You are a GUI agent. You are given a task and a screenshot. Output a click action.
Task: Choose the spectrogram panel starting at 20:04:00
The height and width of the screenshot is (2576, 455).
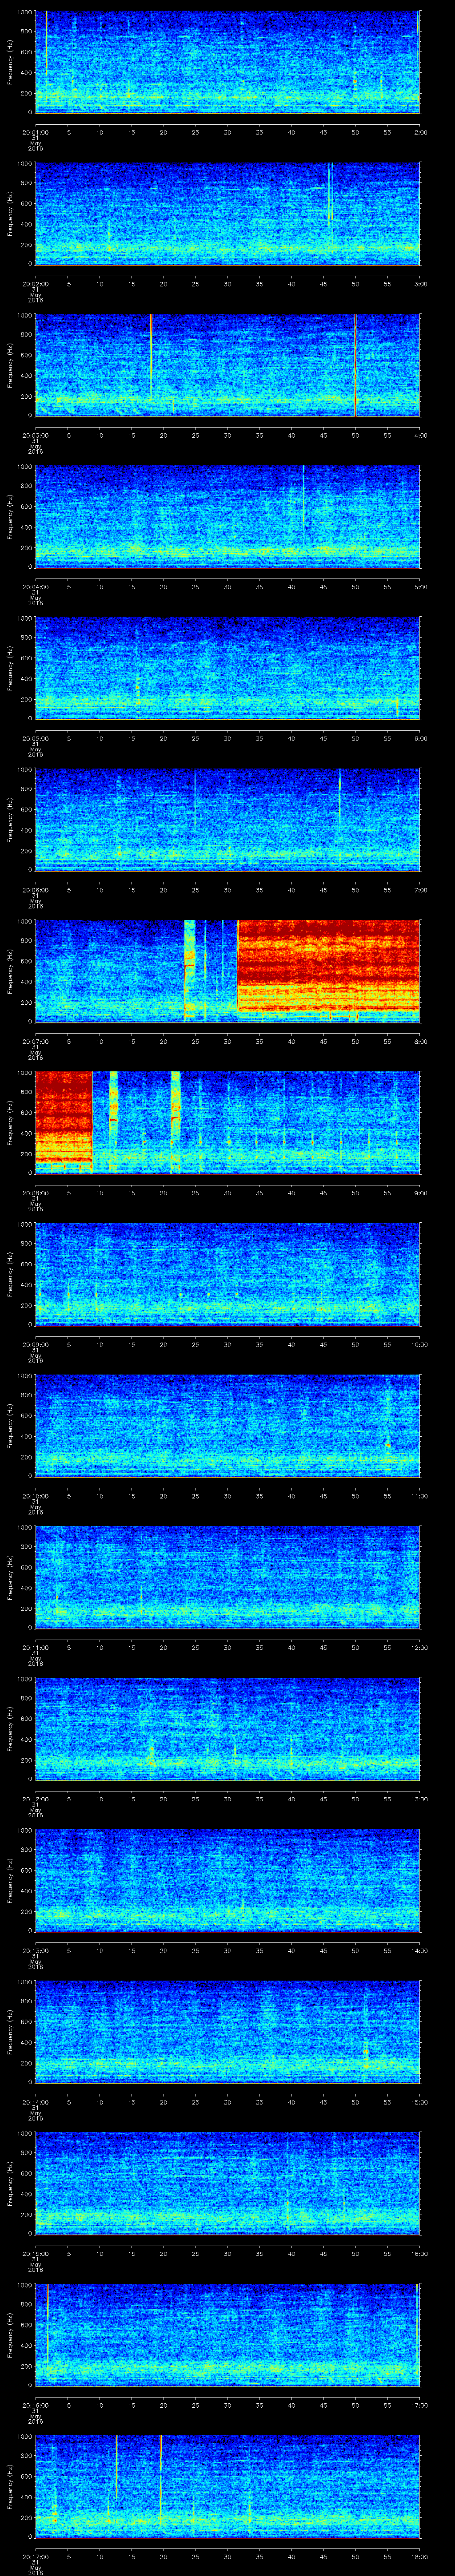click(x=228, y=516)
